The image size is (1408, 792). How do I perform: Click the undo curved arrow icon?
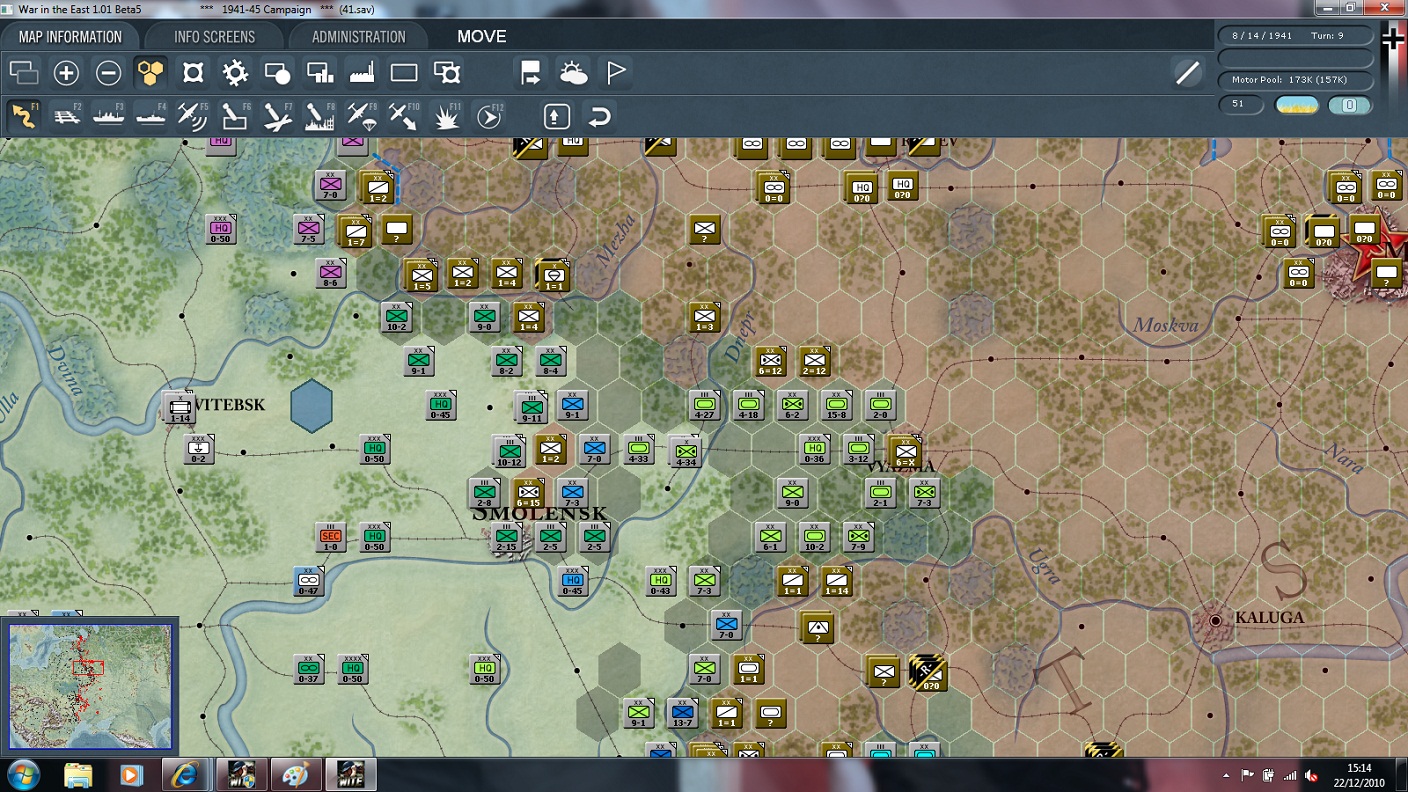click(599, 116)
